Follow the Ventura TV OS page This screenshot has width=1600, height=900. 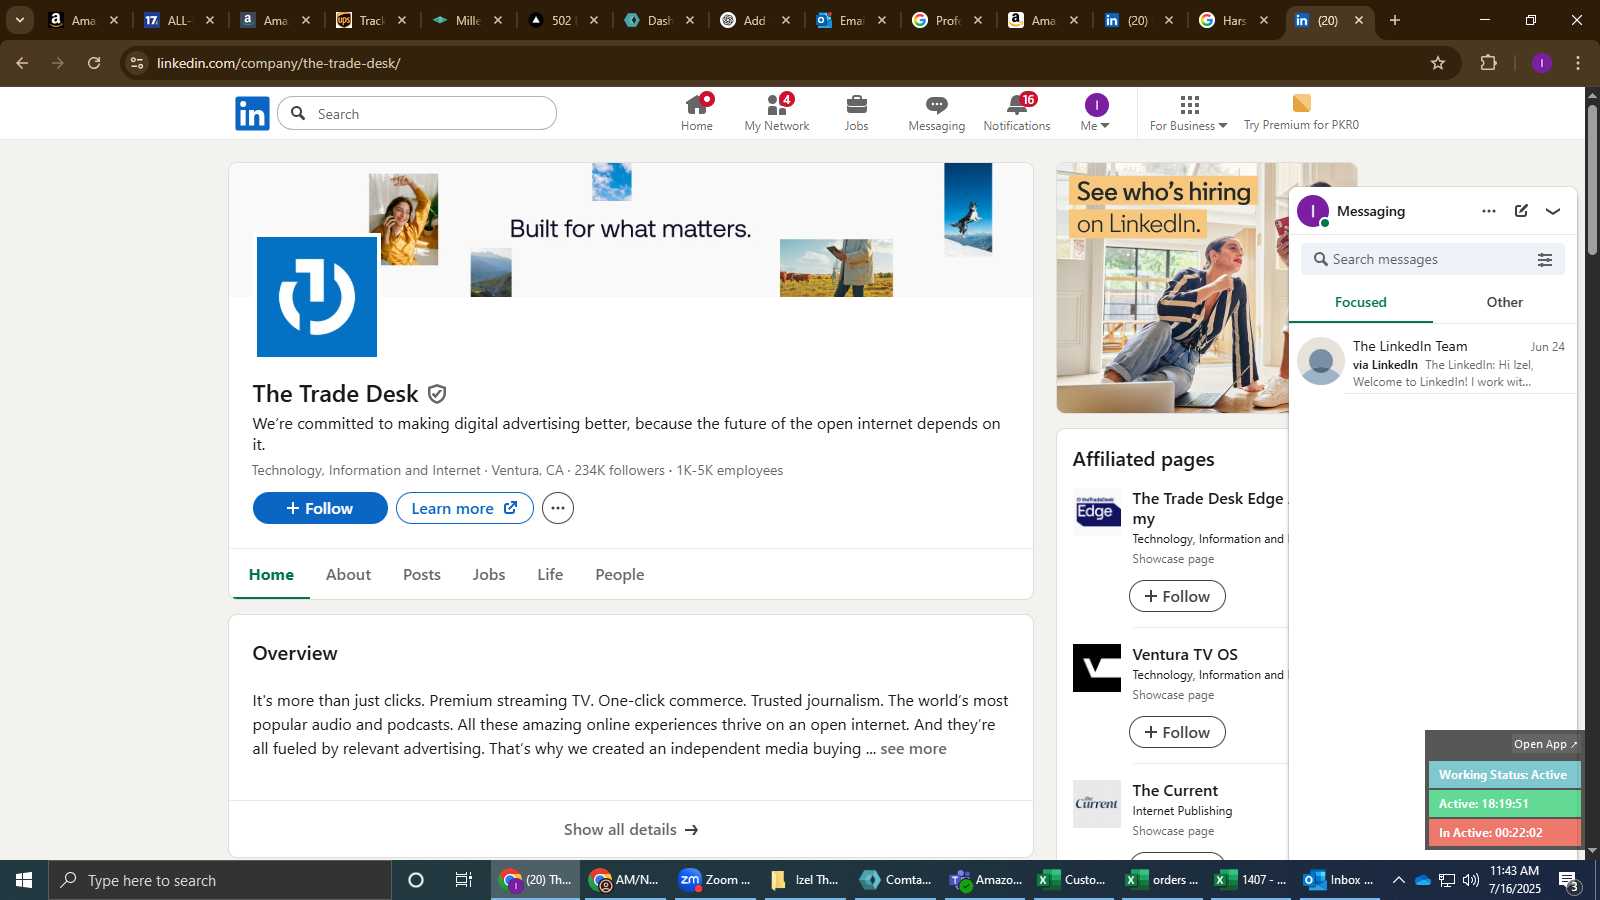click(x=1177, y=733)
